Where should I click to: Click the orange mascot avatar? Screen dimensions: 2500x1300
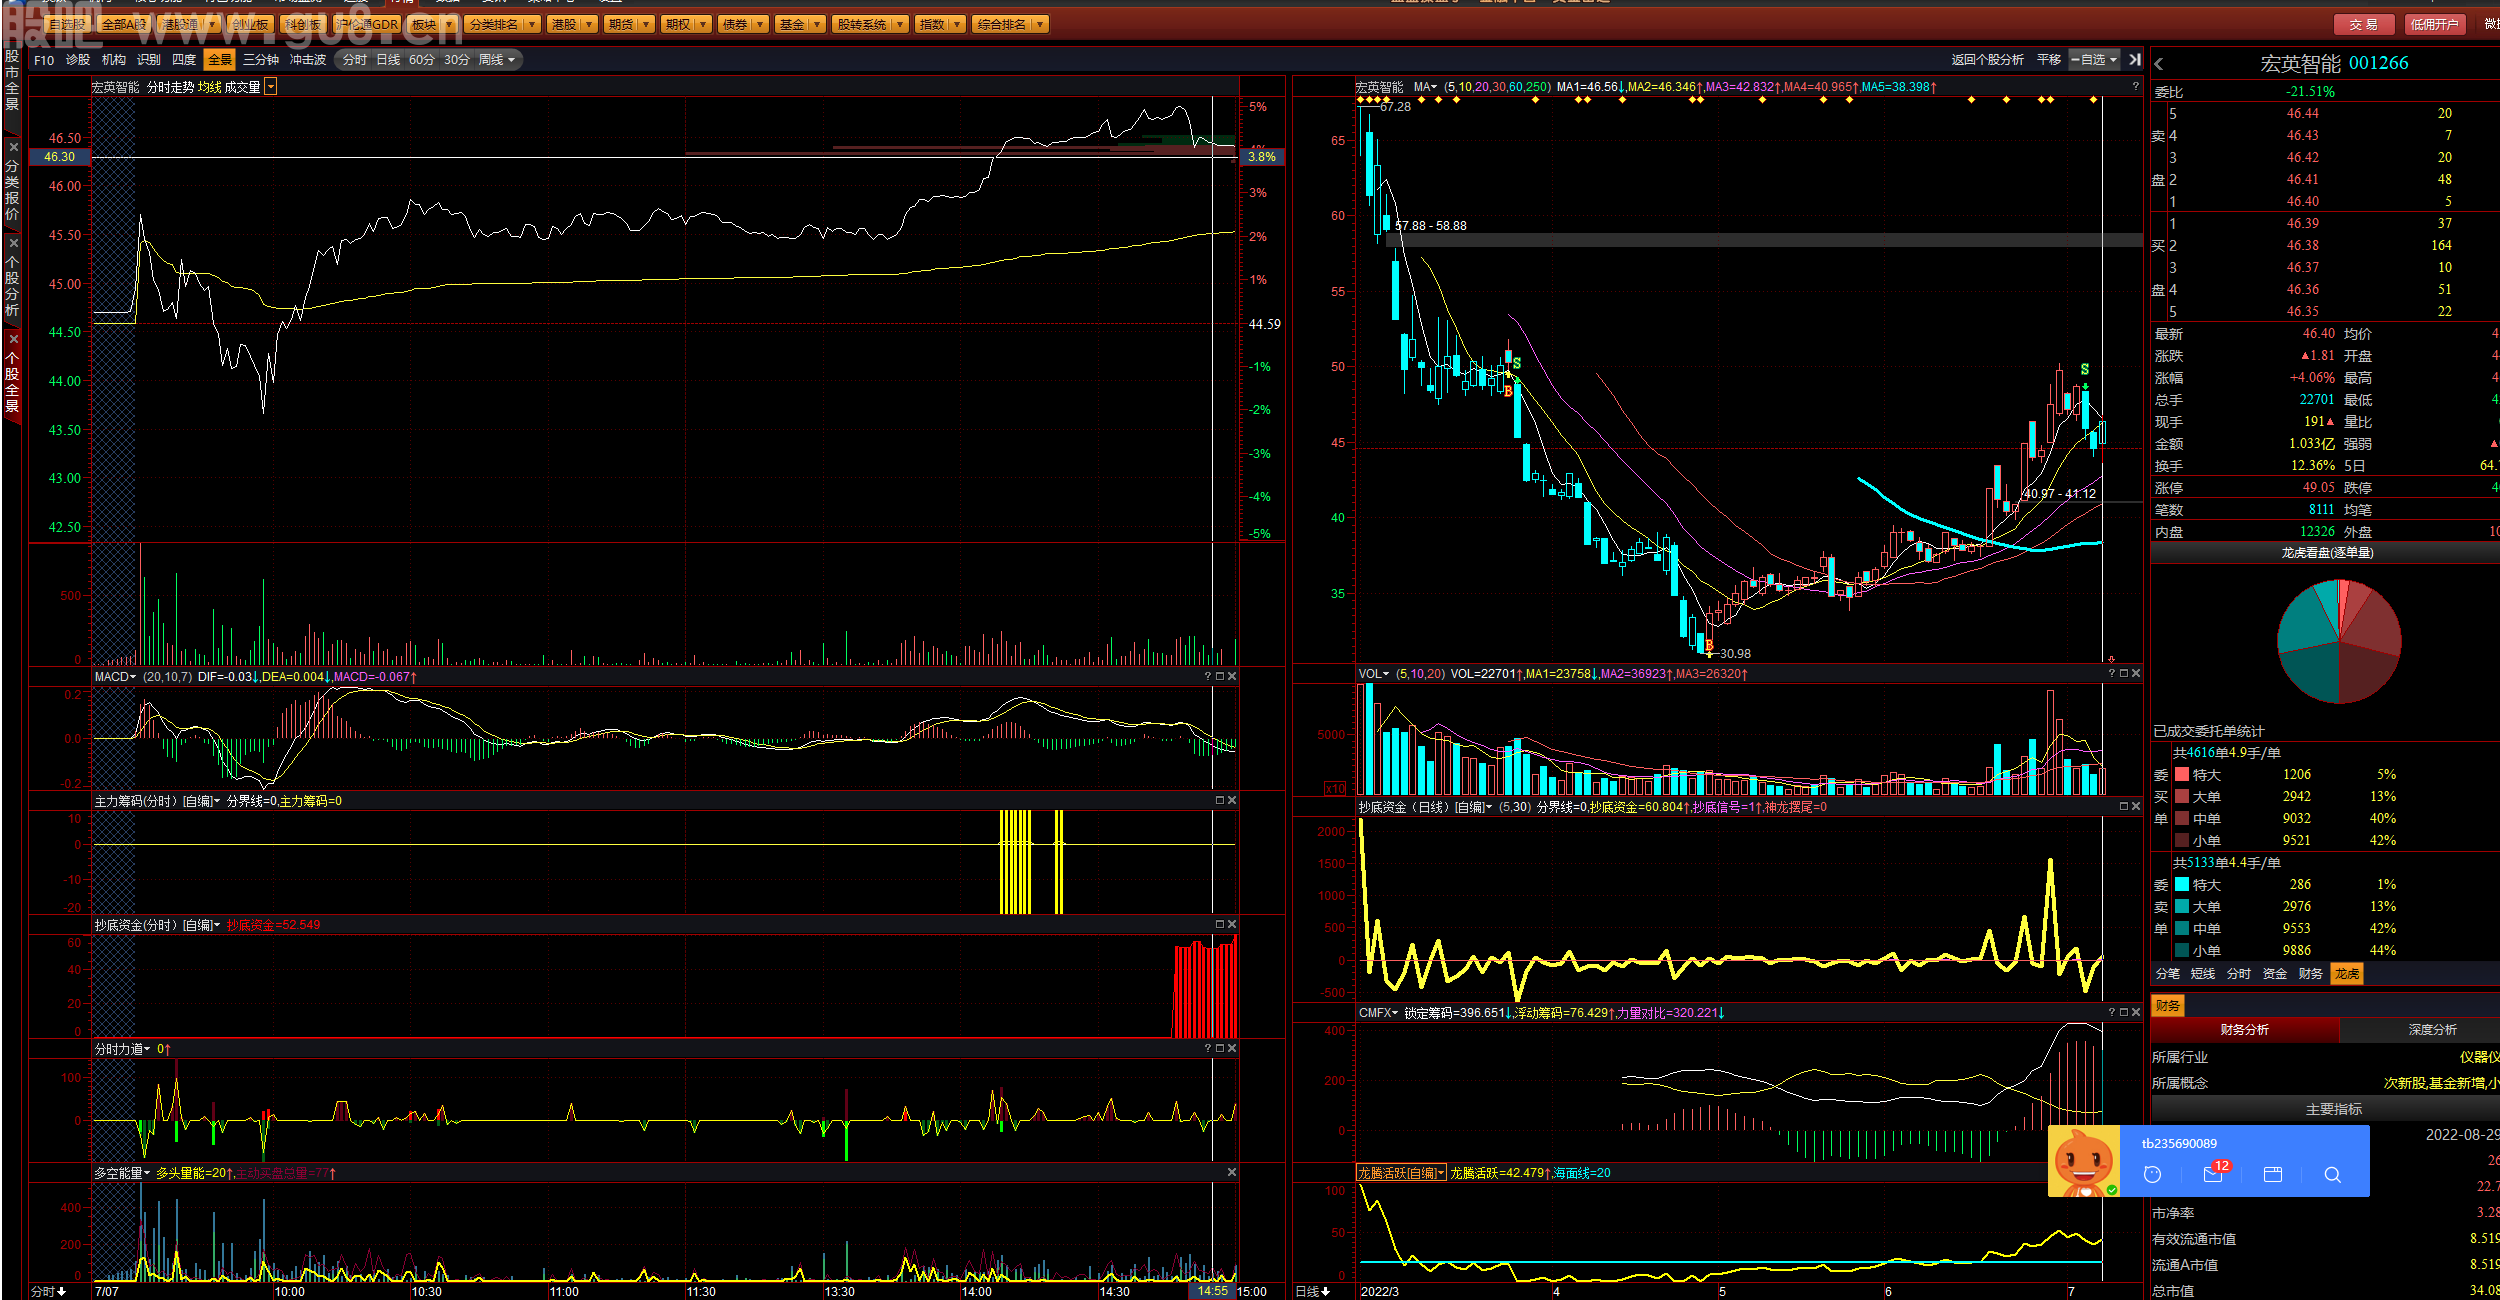(x=2084, y=1162)
